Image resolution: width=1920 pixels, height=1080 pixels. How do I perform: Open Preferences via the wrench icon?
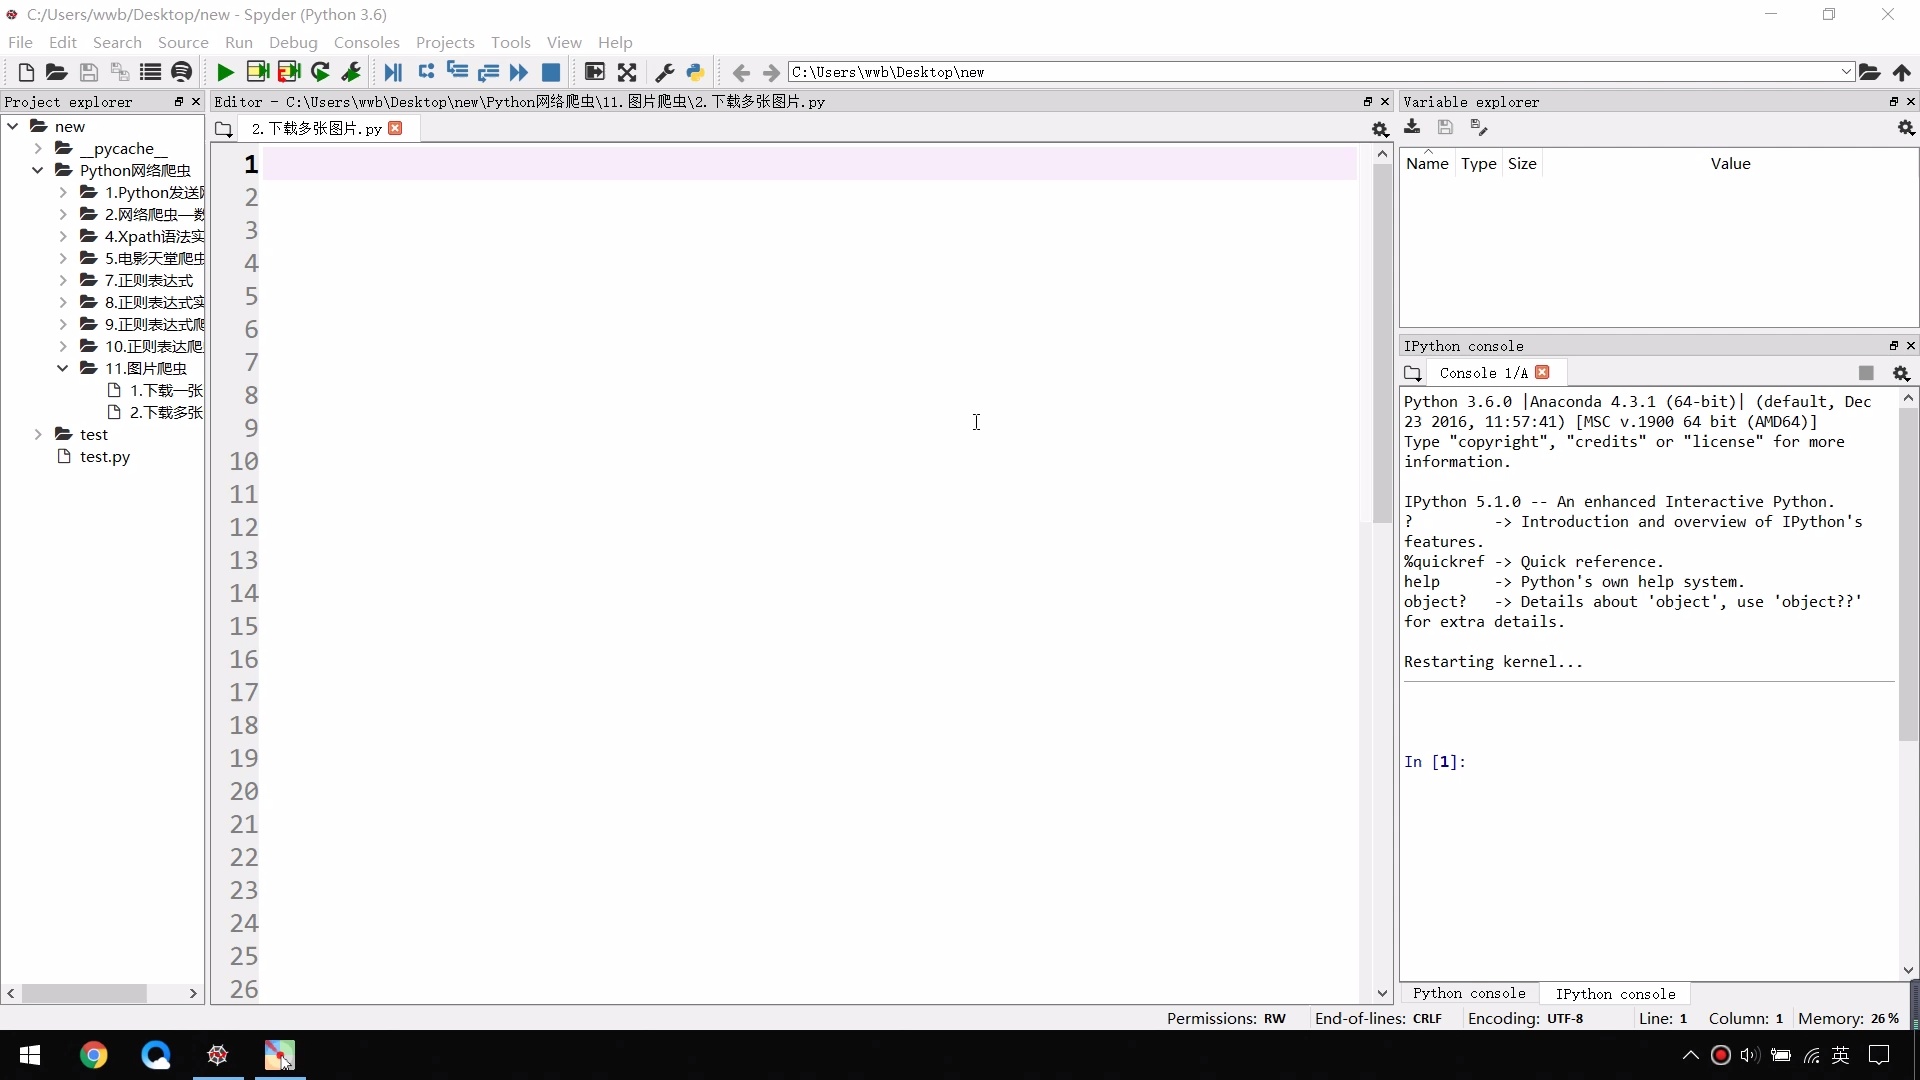point(664,72)
